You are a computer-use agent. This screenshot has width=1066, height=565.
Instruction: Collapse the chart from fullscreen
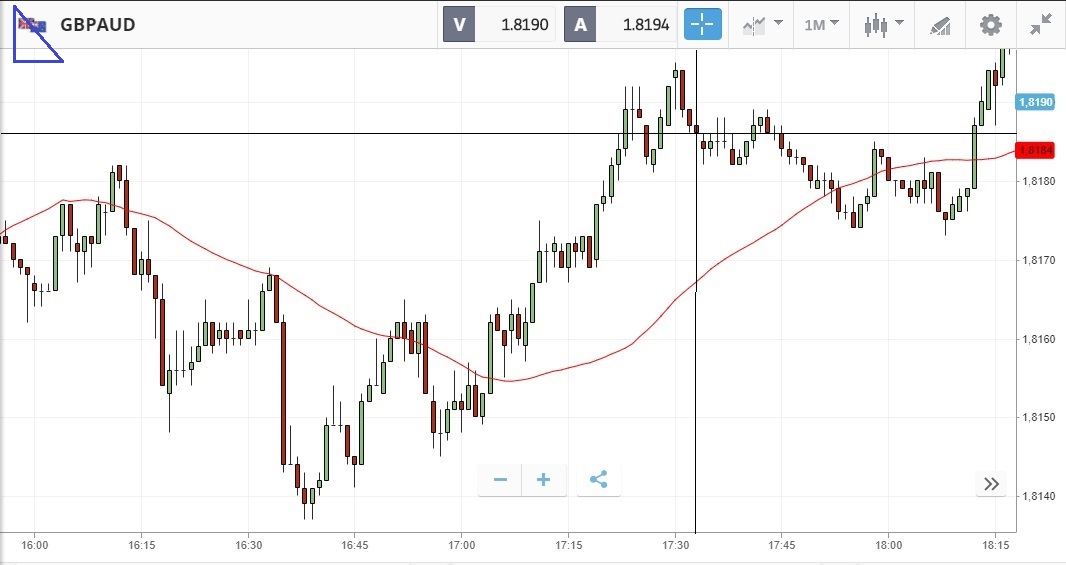(x=1041, y=25)
